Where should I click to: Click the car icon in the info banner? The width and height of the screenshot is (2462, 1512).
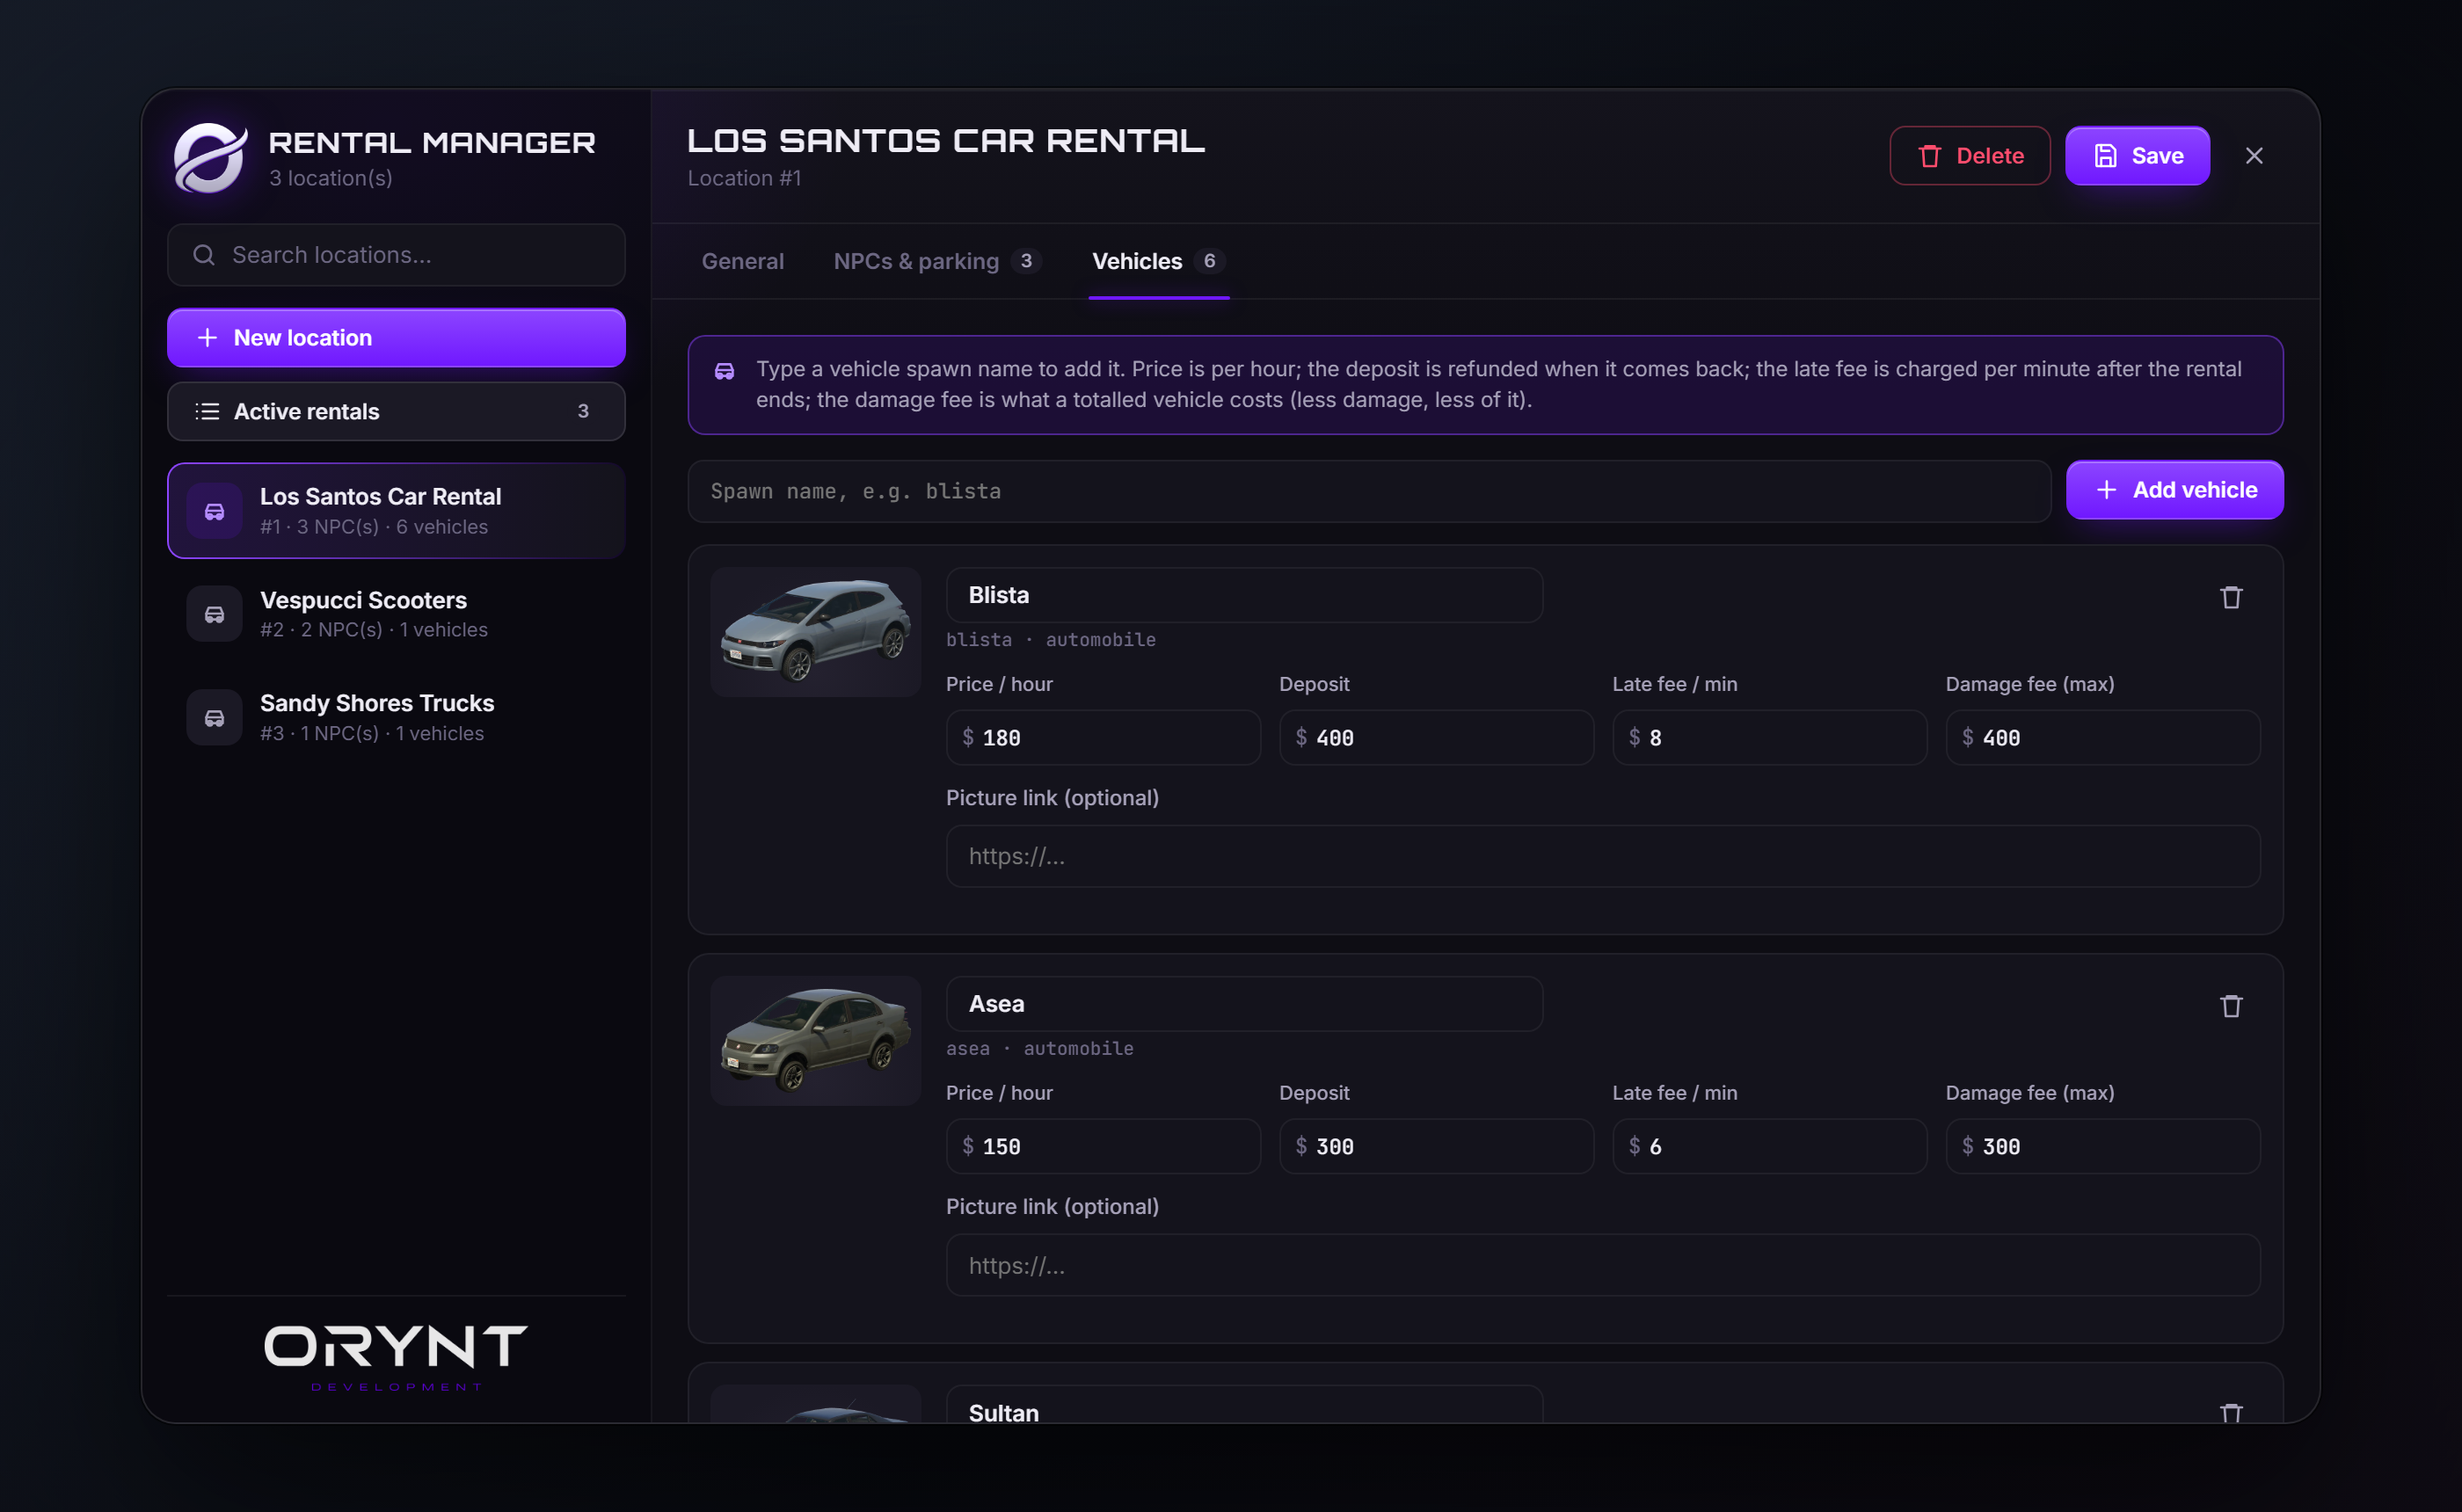coord(724,371)
